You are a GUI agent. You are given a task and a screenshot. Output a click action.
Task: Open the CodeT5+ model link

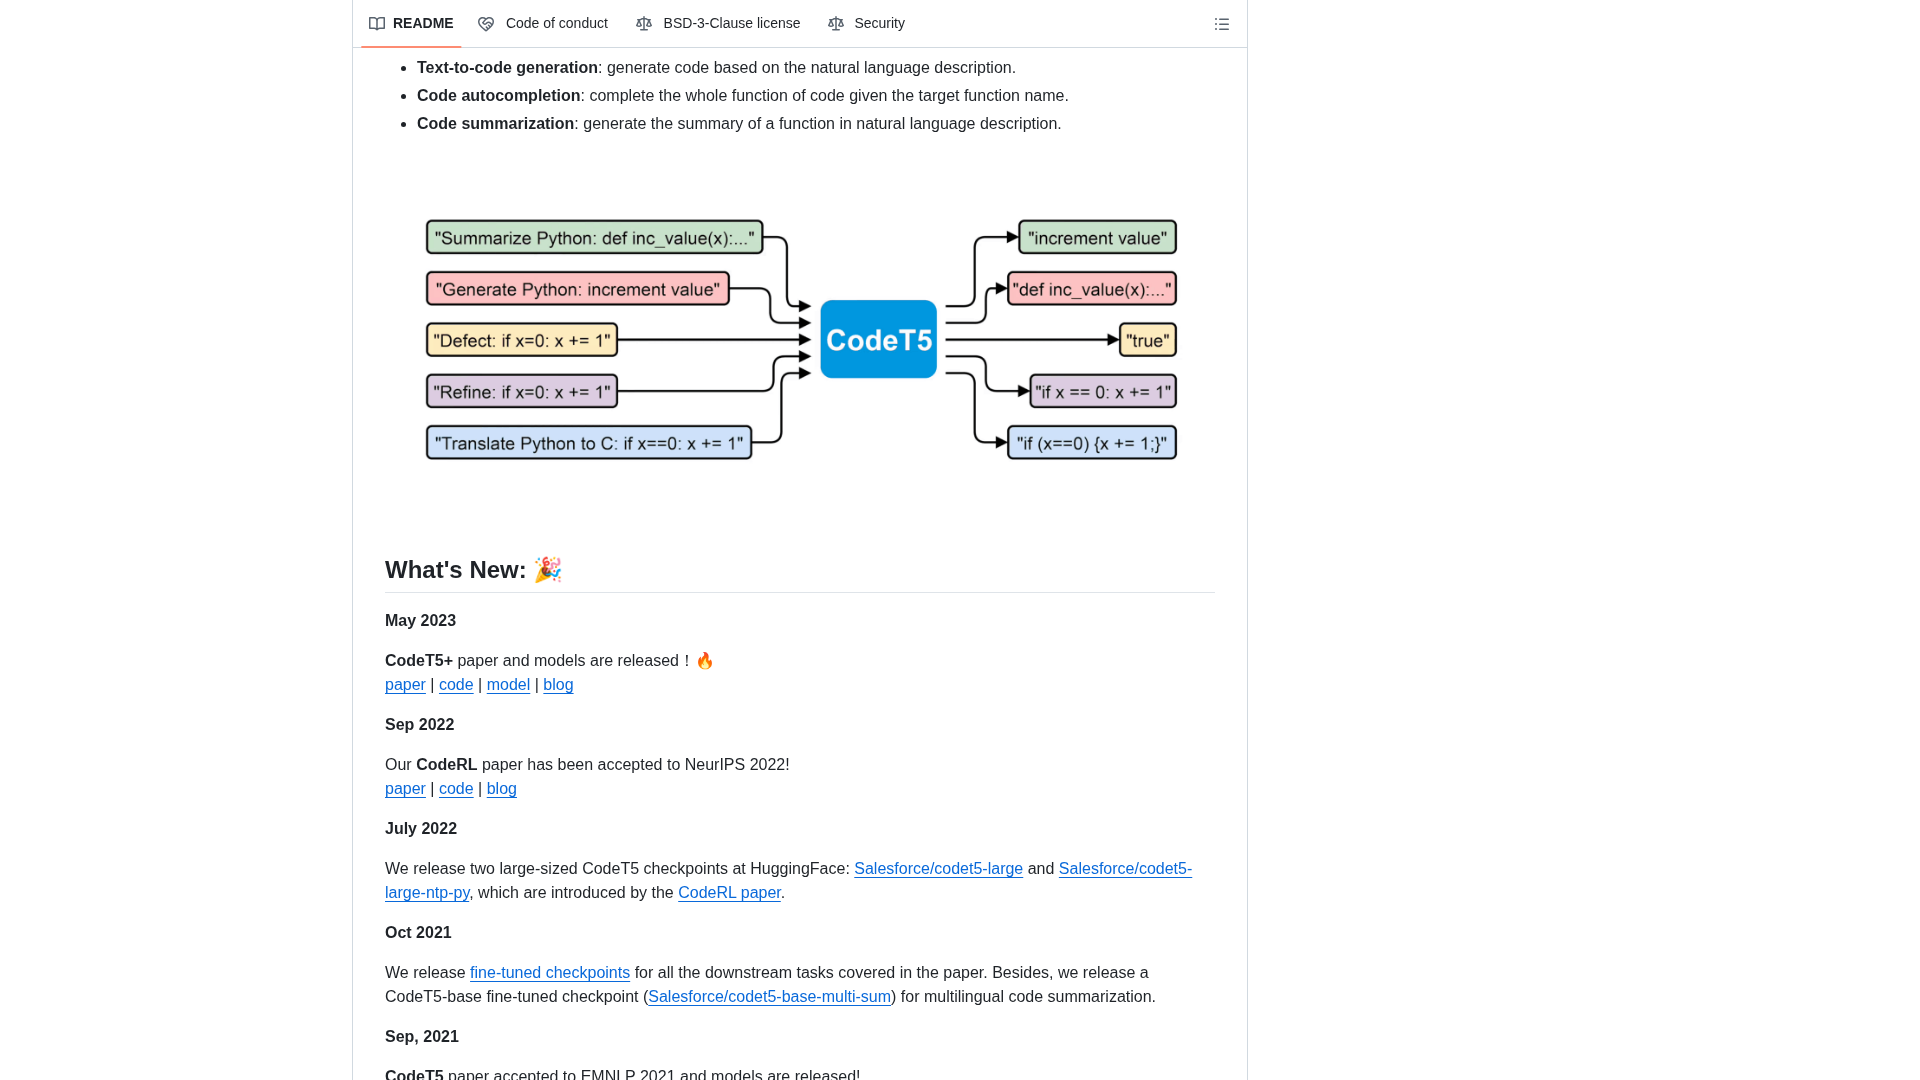(x=508, y=685)
